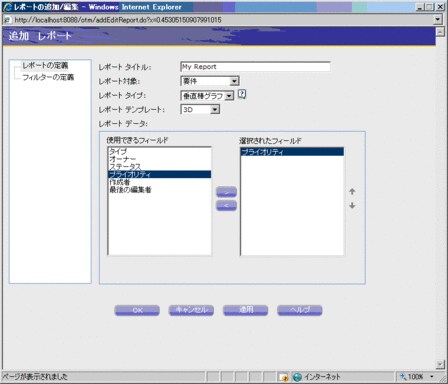Open the address bar dropdown arrow
This screenshot has height=384, width=448.
(x=438, y=20)
